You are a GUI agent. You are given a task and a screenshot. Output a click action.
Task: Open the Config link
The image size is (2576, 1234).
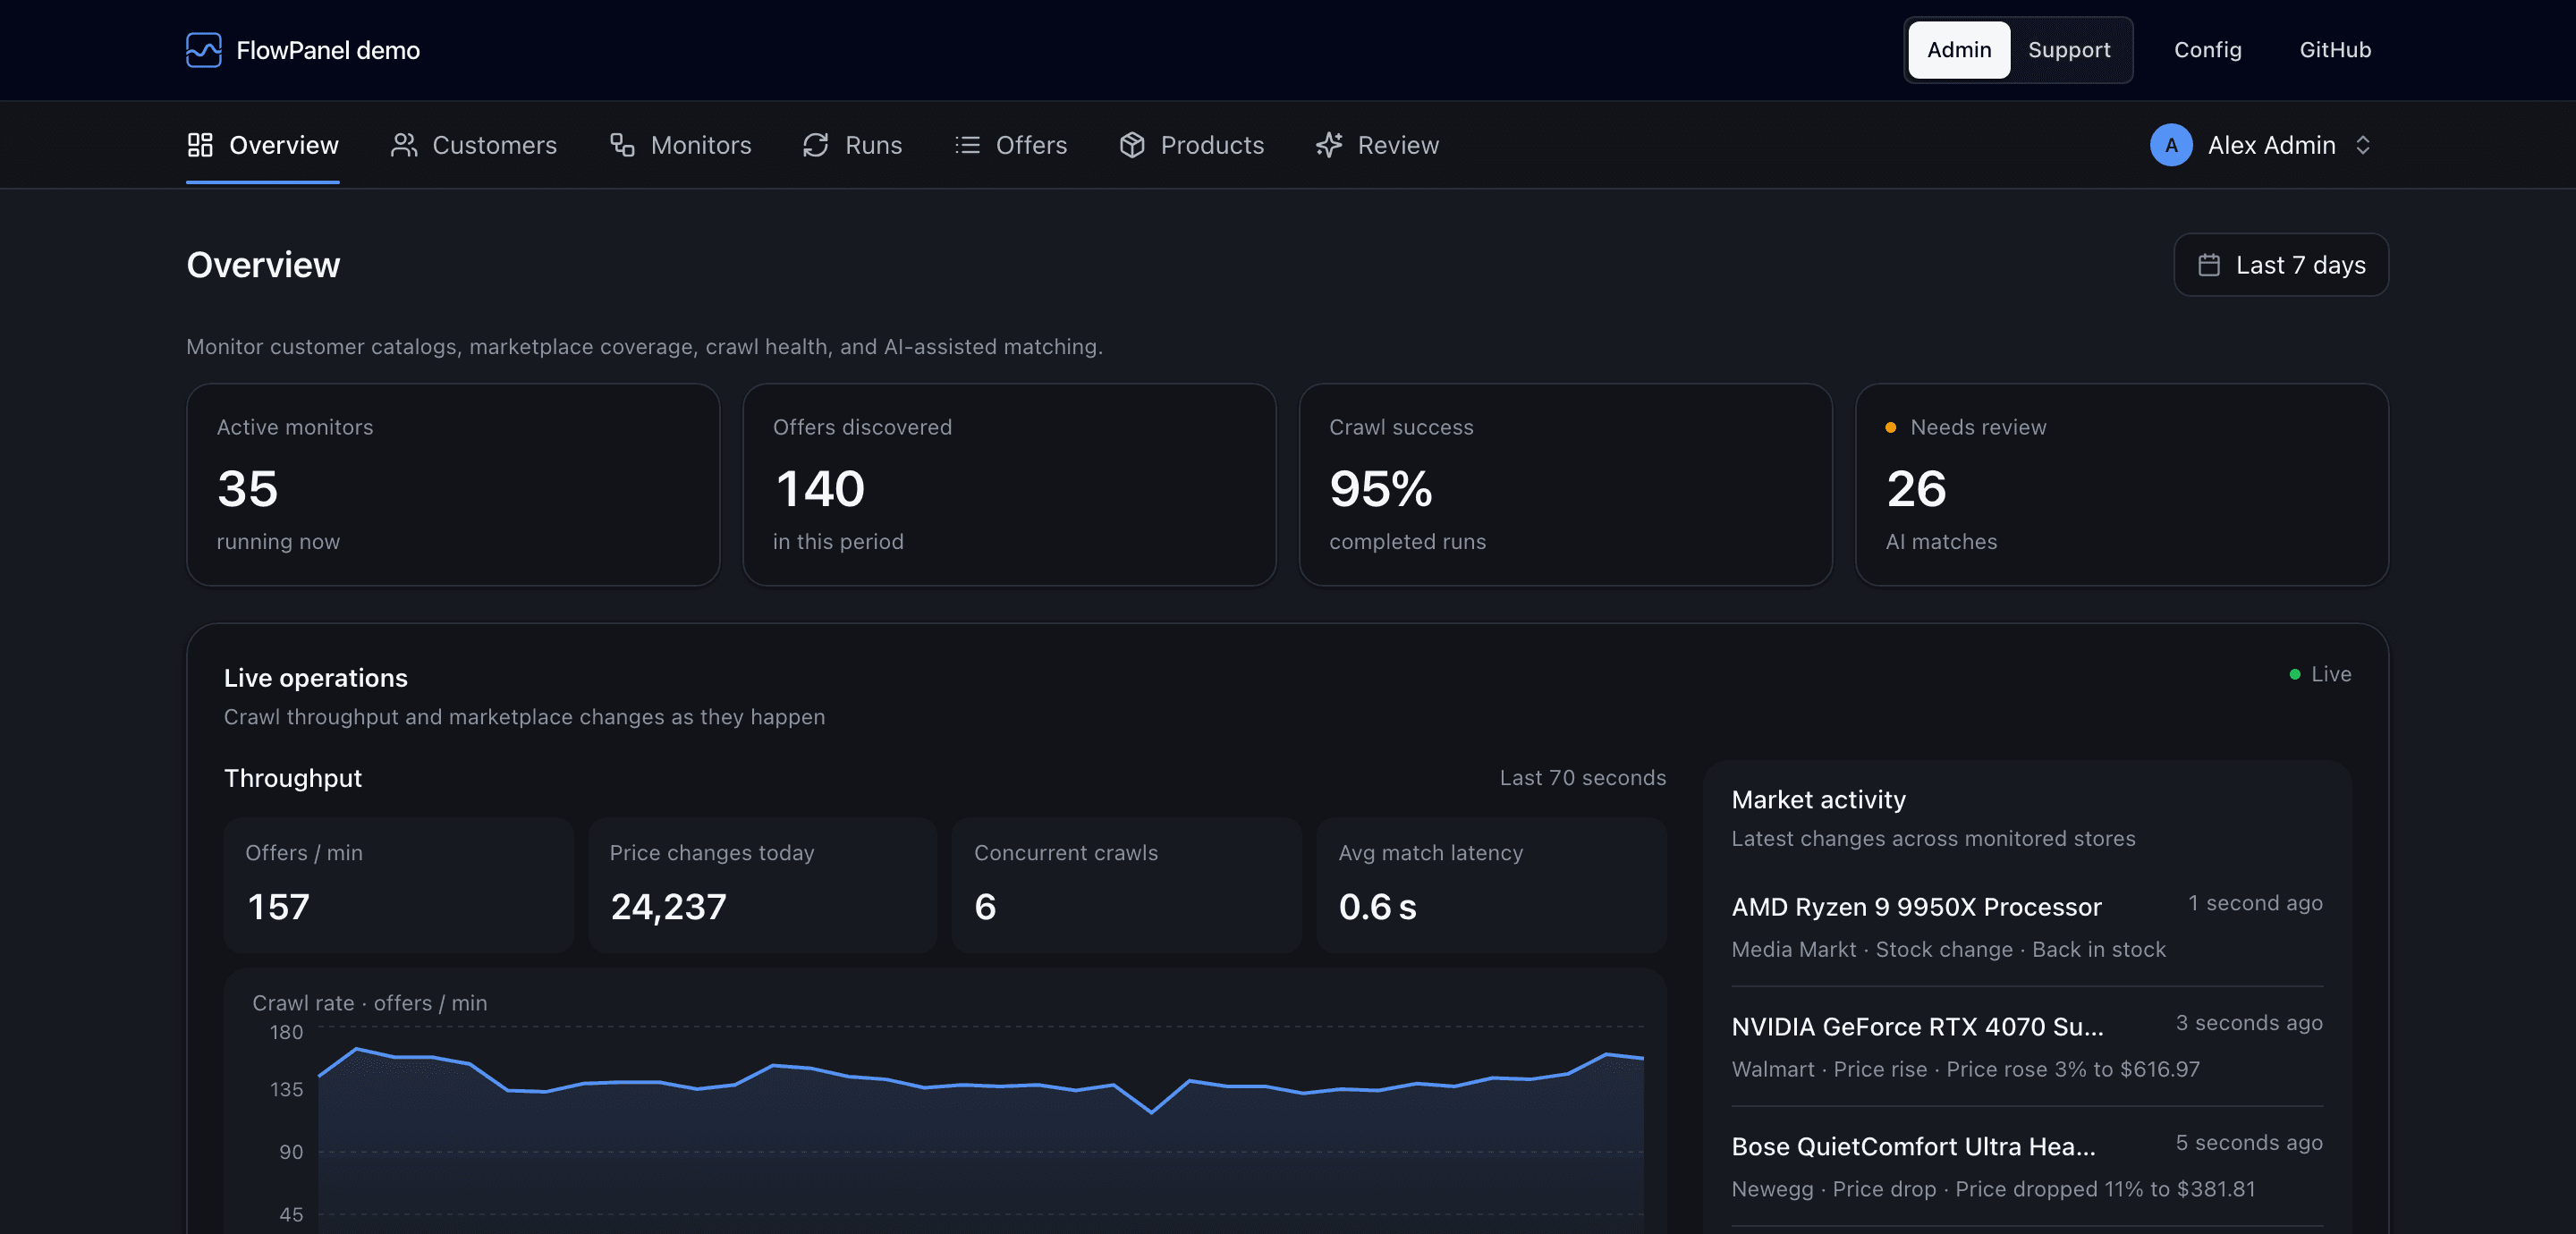(x=2208, y=50)
